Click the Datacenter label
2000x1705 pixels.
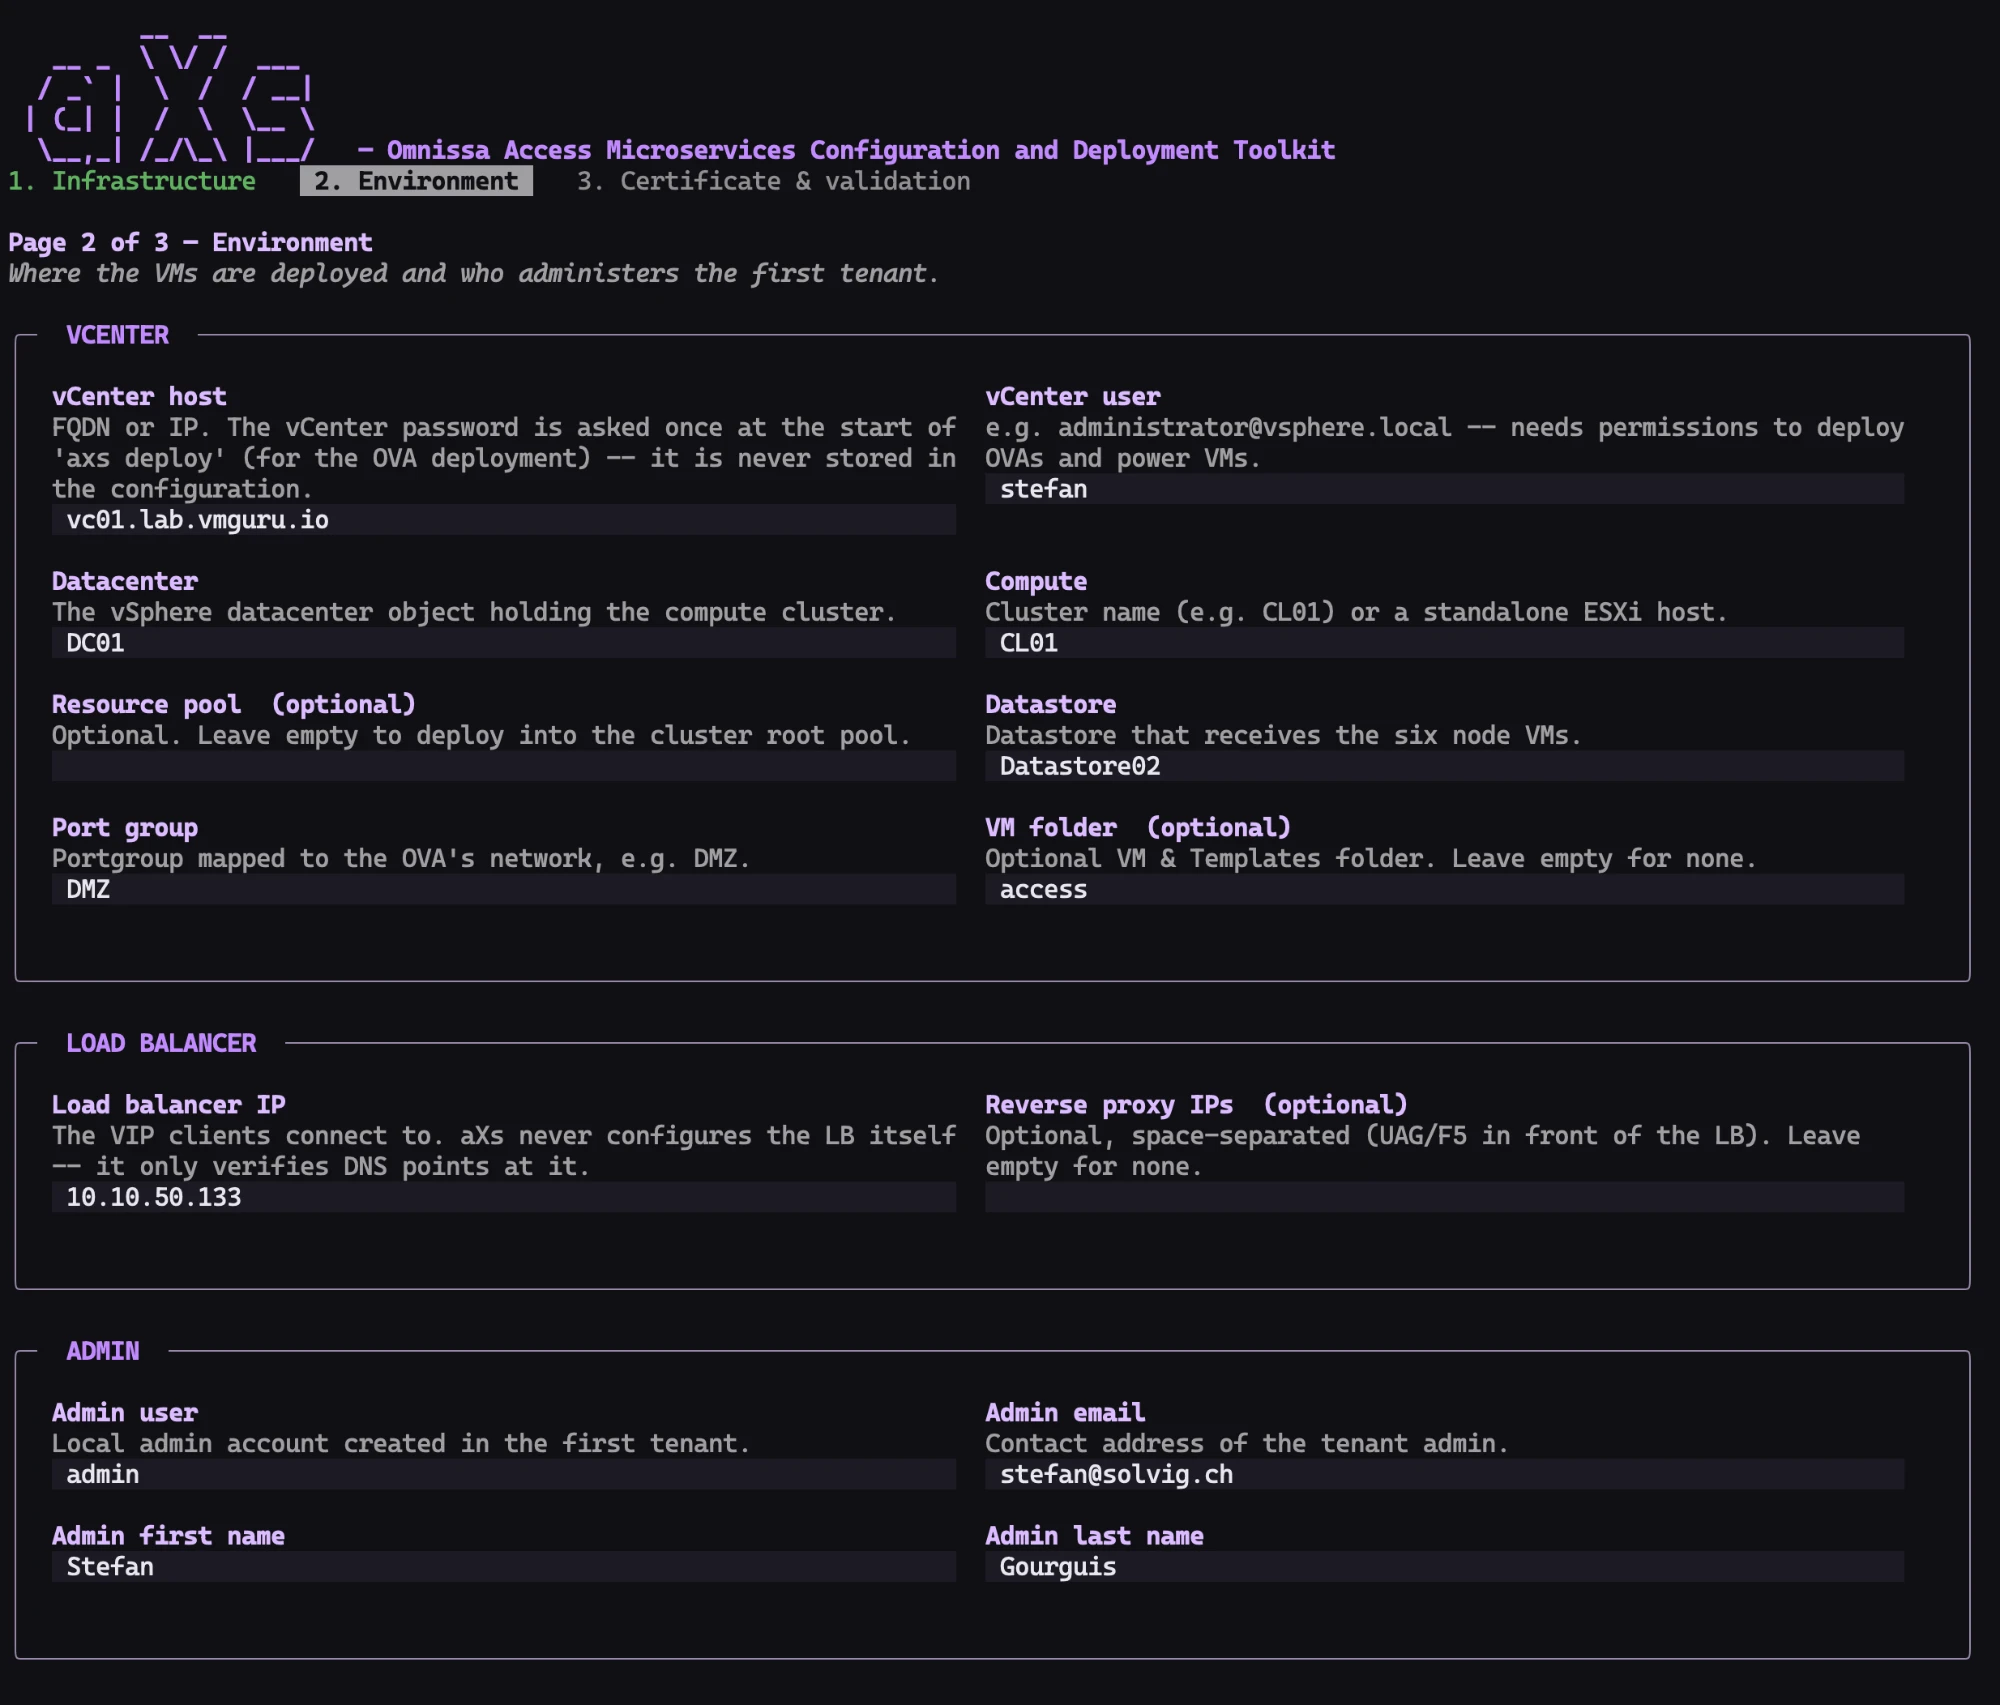[125, 581]
